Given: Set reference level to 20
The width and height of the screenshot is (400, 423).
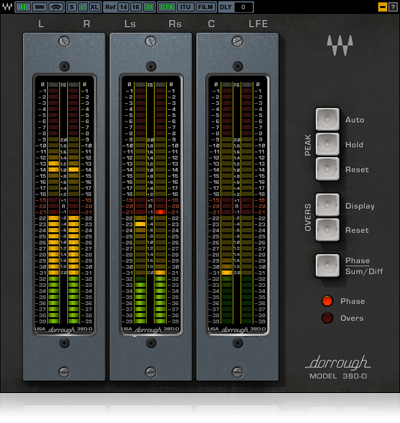Looking at the screenshot, I should pyautogui.click(x=148, y=7).
